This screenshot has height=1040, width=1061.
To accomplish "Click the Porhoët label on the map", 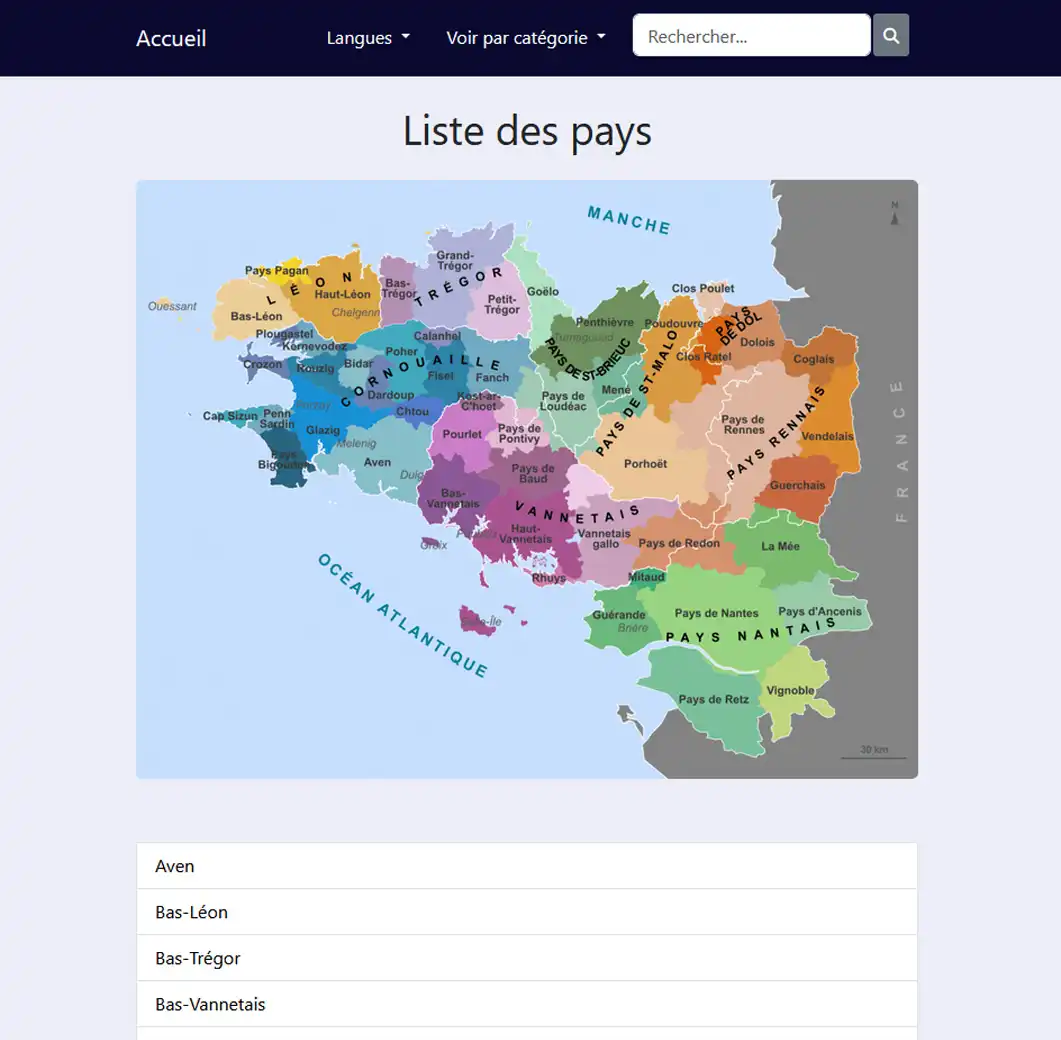I will [645, 464].
